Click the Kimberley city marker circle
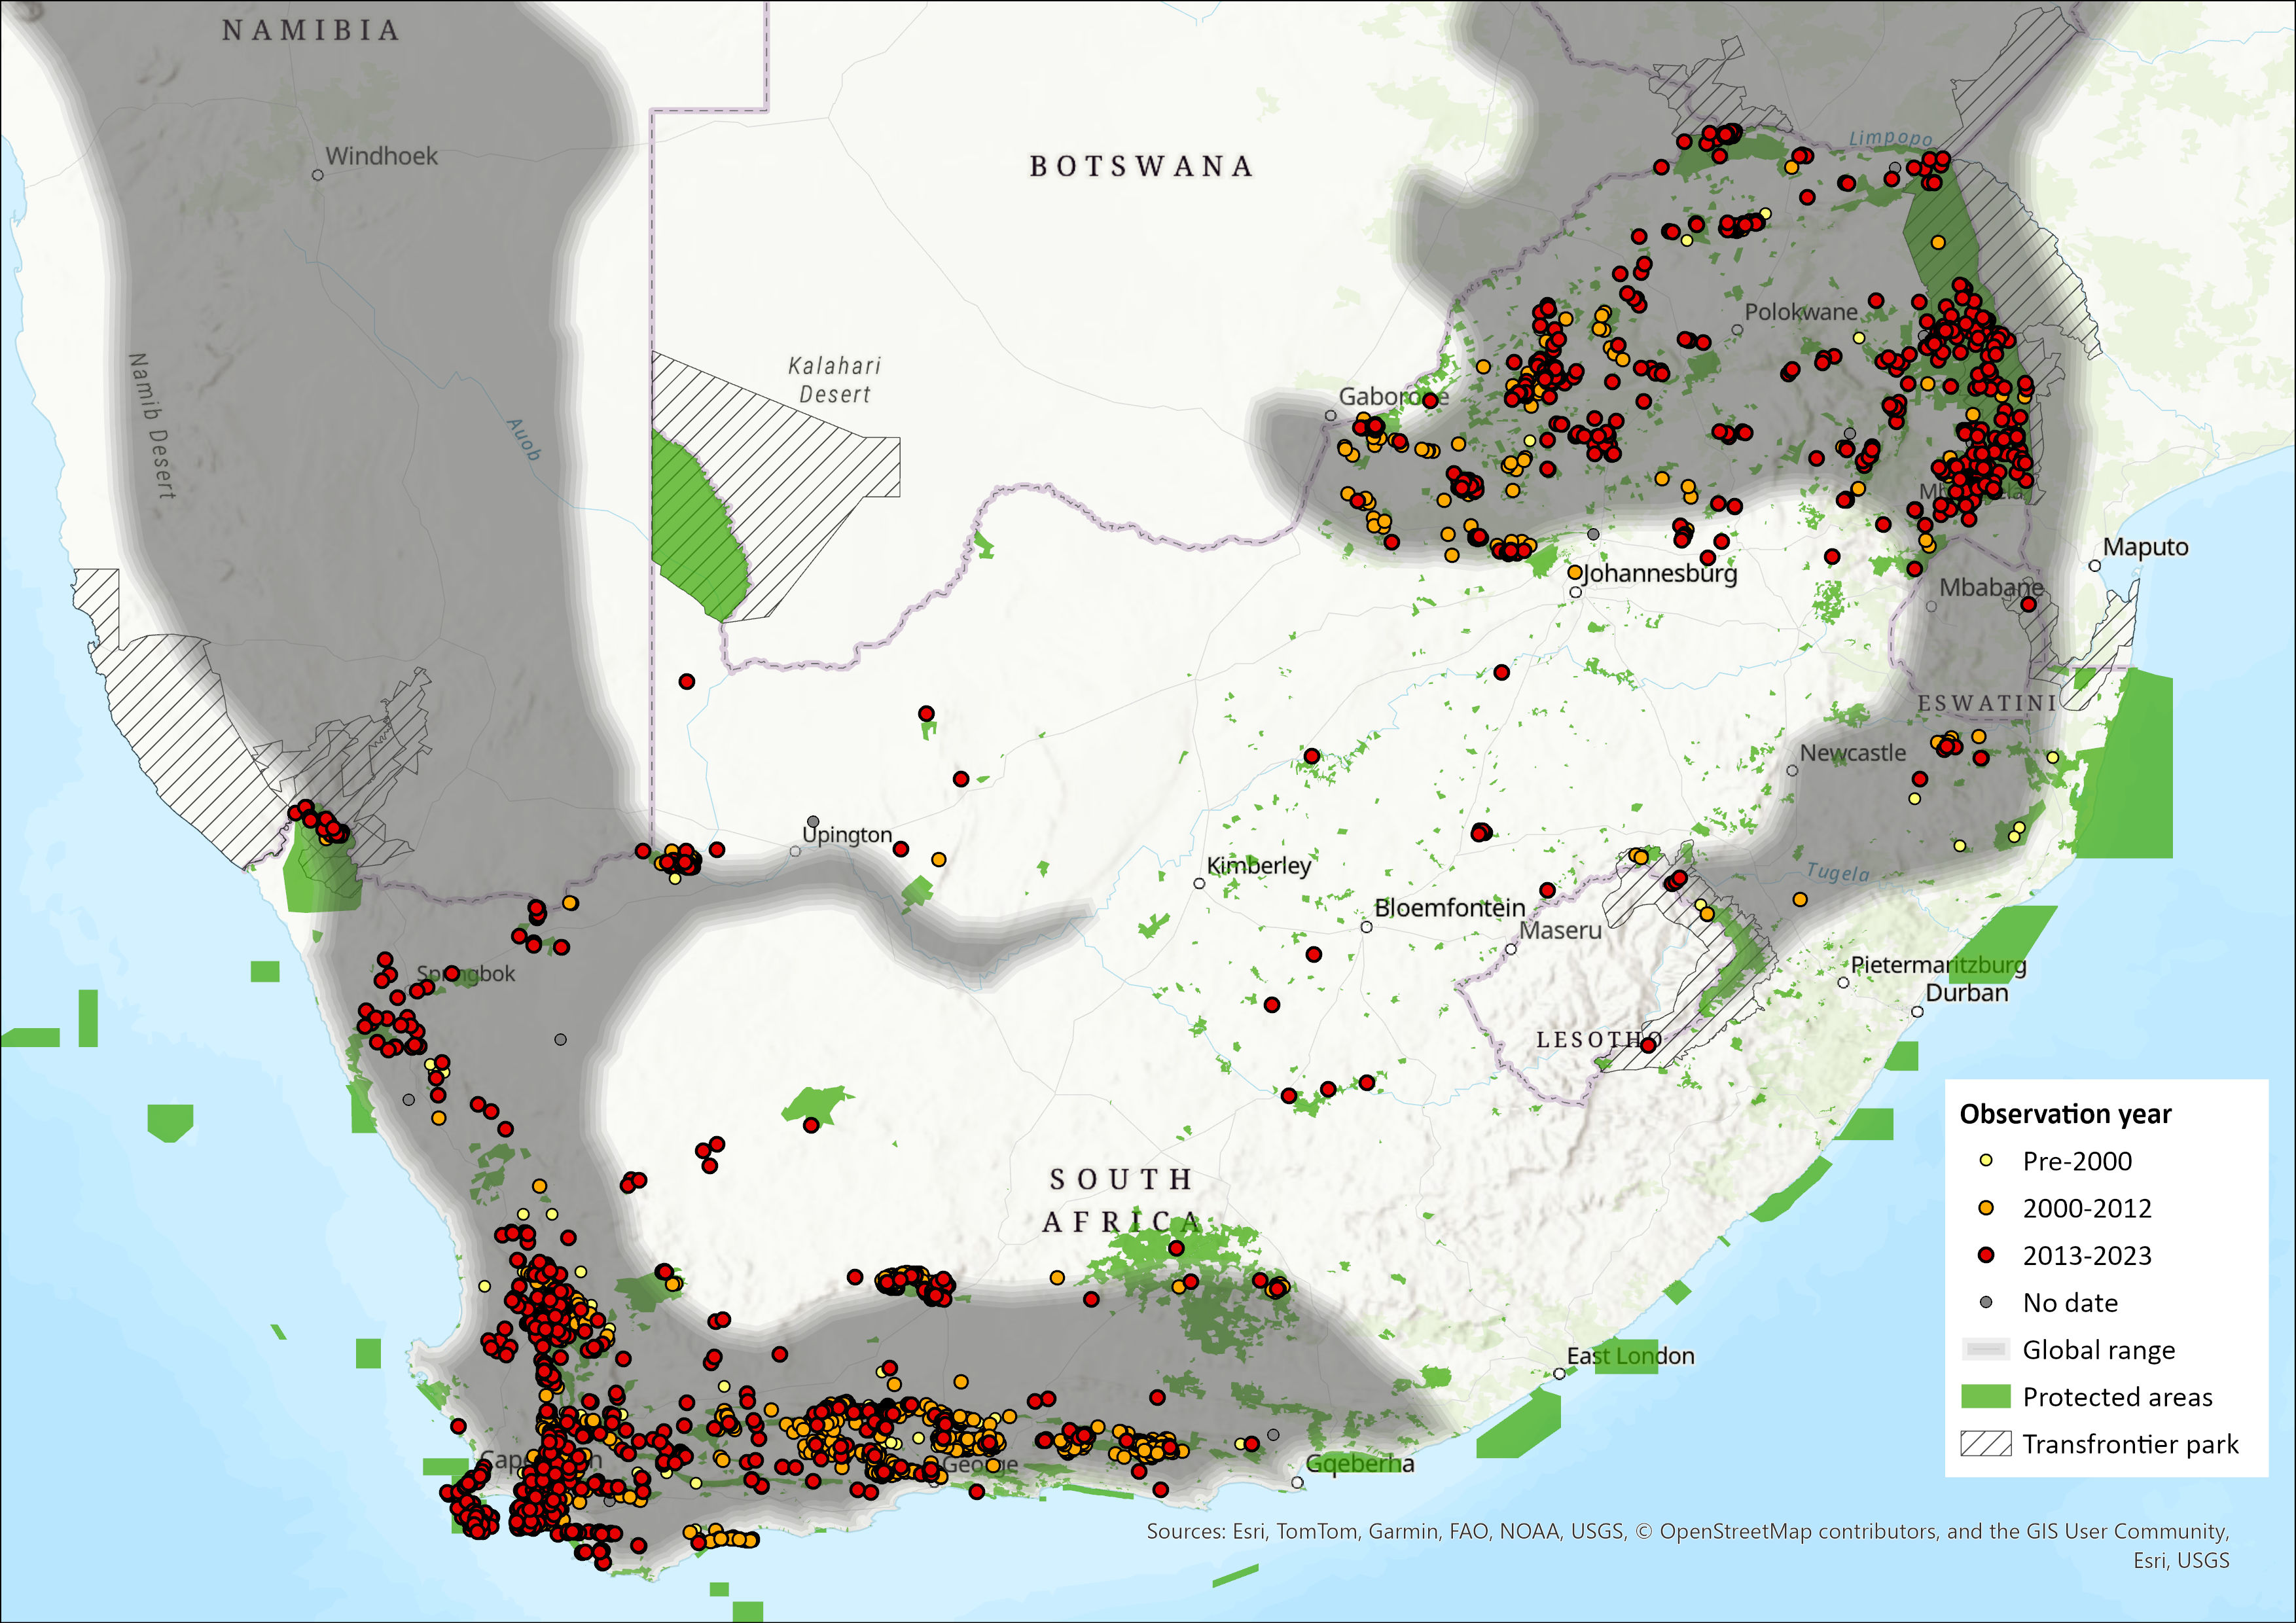The width and height of the screenshot is (2296, 1623). click(x=1199, y=883)
